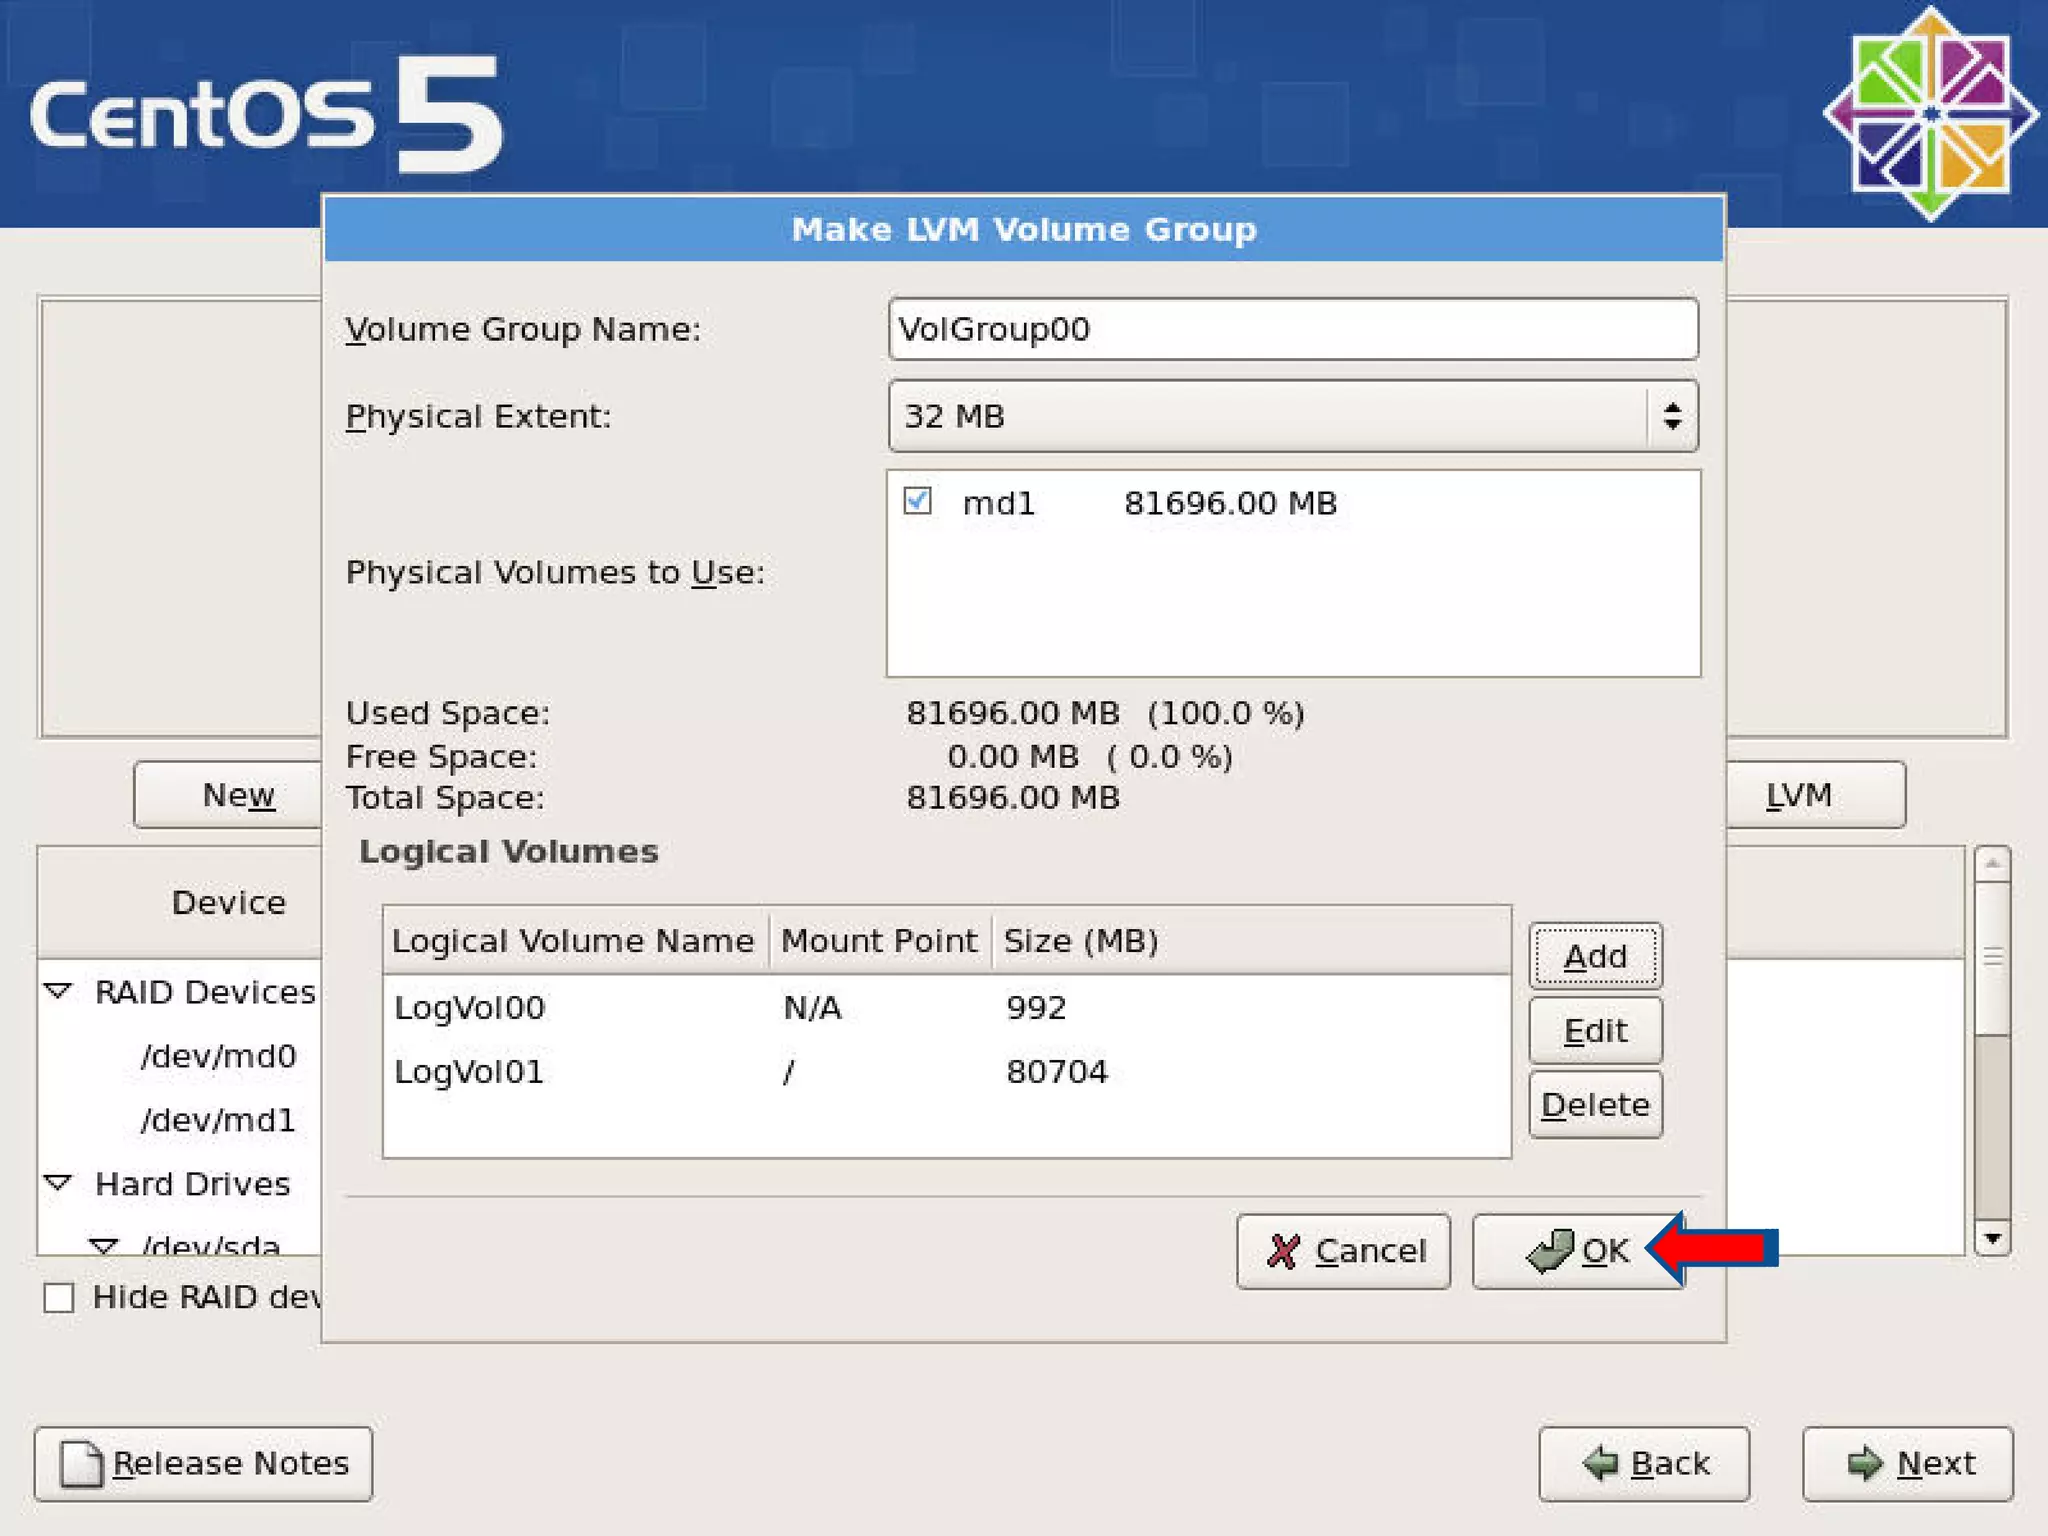Select the LogVol01 root volume row
Screen dimensions: 2048x1536
(x=945, y=1072)
